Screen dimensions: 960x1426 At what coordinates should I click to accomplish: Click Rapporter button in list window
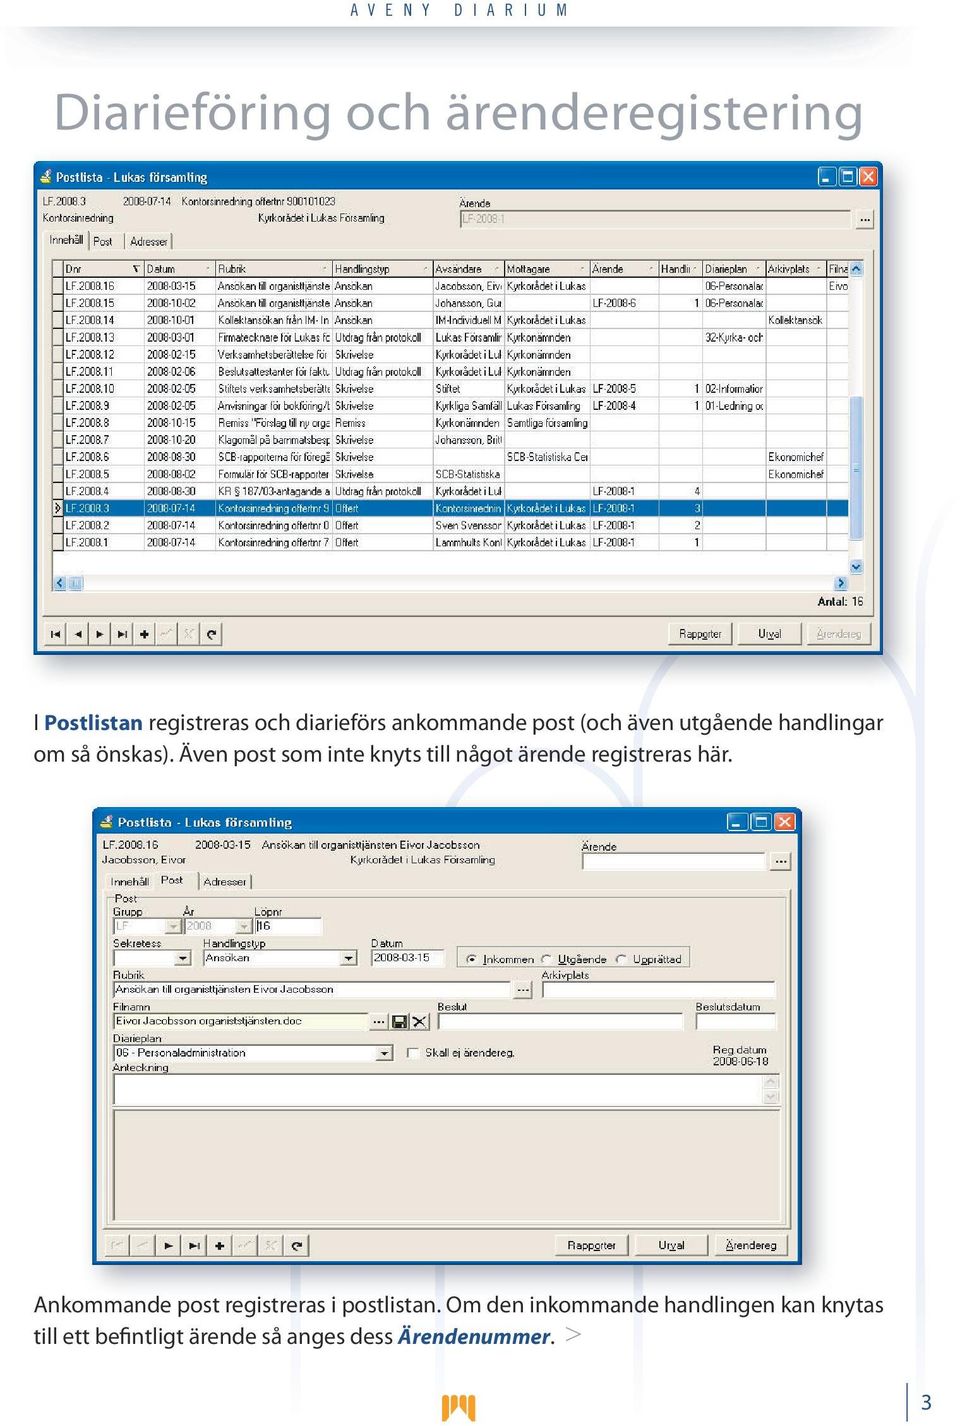tap(700, 634)
